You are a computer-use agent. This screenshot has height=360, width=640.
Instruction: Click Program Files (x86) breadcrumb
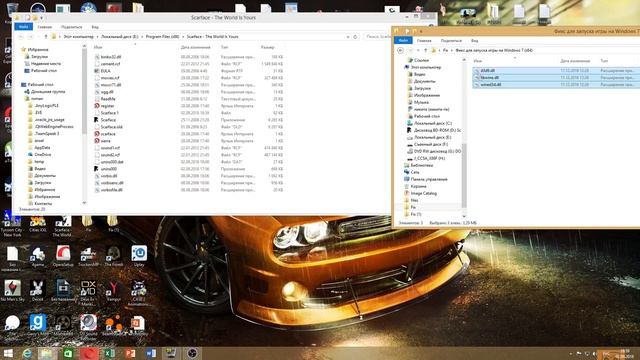[x=162, y=37]
